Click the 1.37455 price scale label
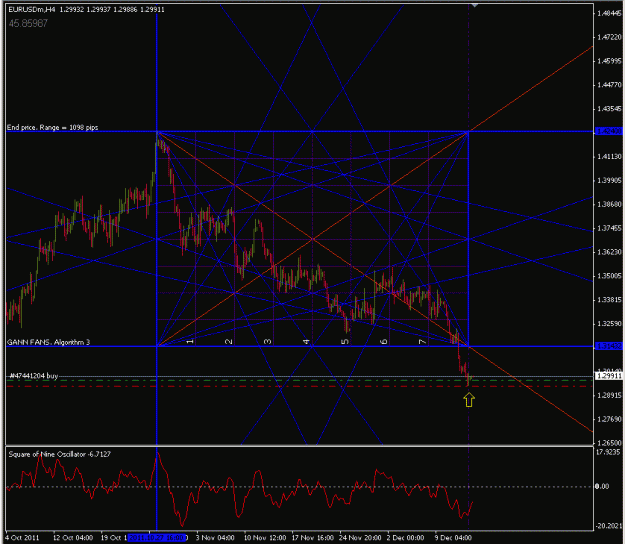625x544 pixels. click(x=609, y=228)
